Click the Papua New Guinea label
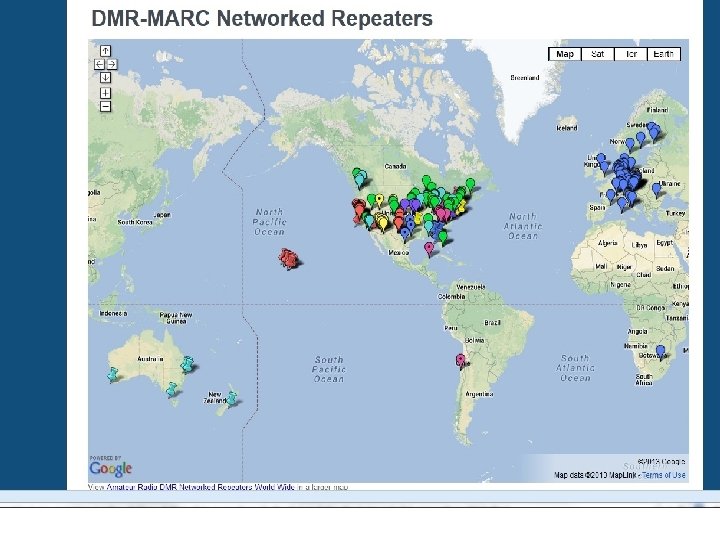Viewport: 720px width, 540px height. point(176,318)
